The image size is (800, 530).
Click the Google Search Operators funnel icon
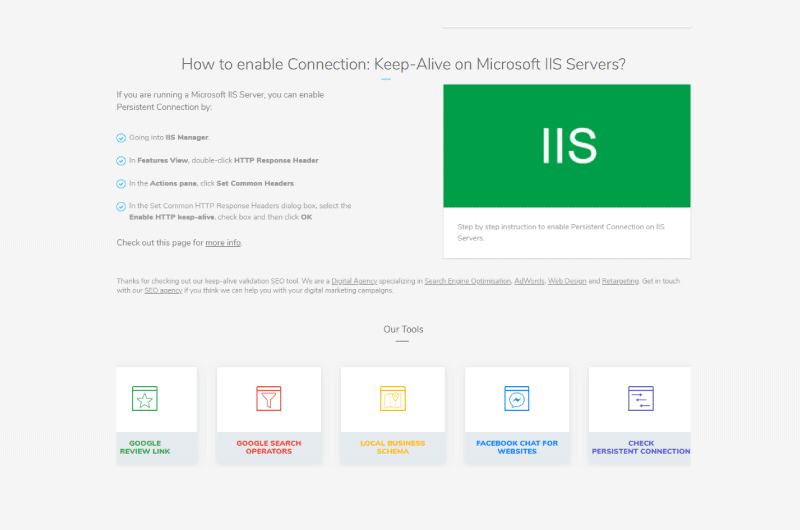[269, 398]
